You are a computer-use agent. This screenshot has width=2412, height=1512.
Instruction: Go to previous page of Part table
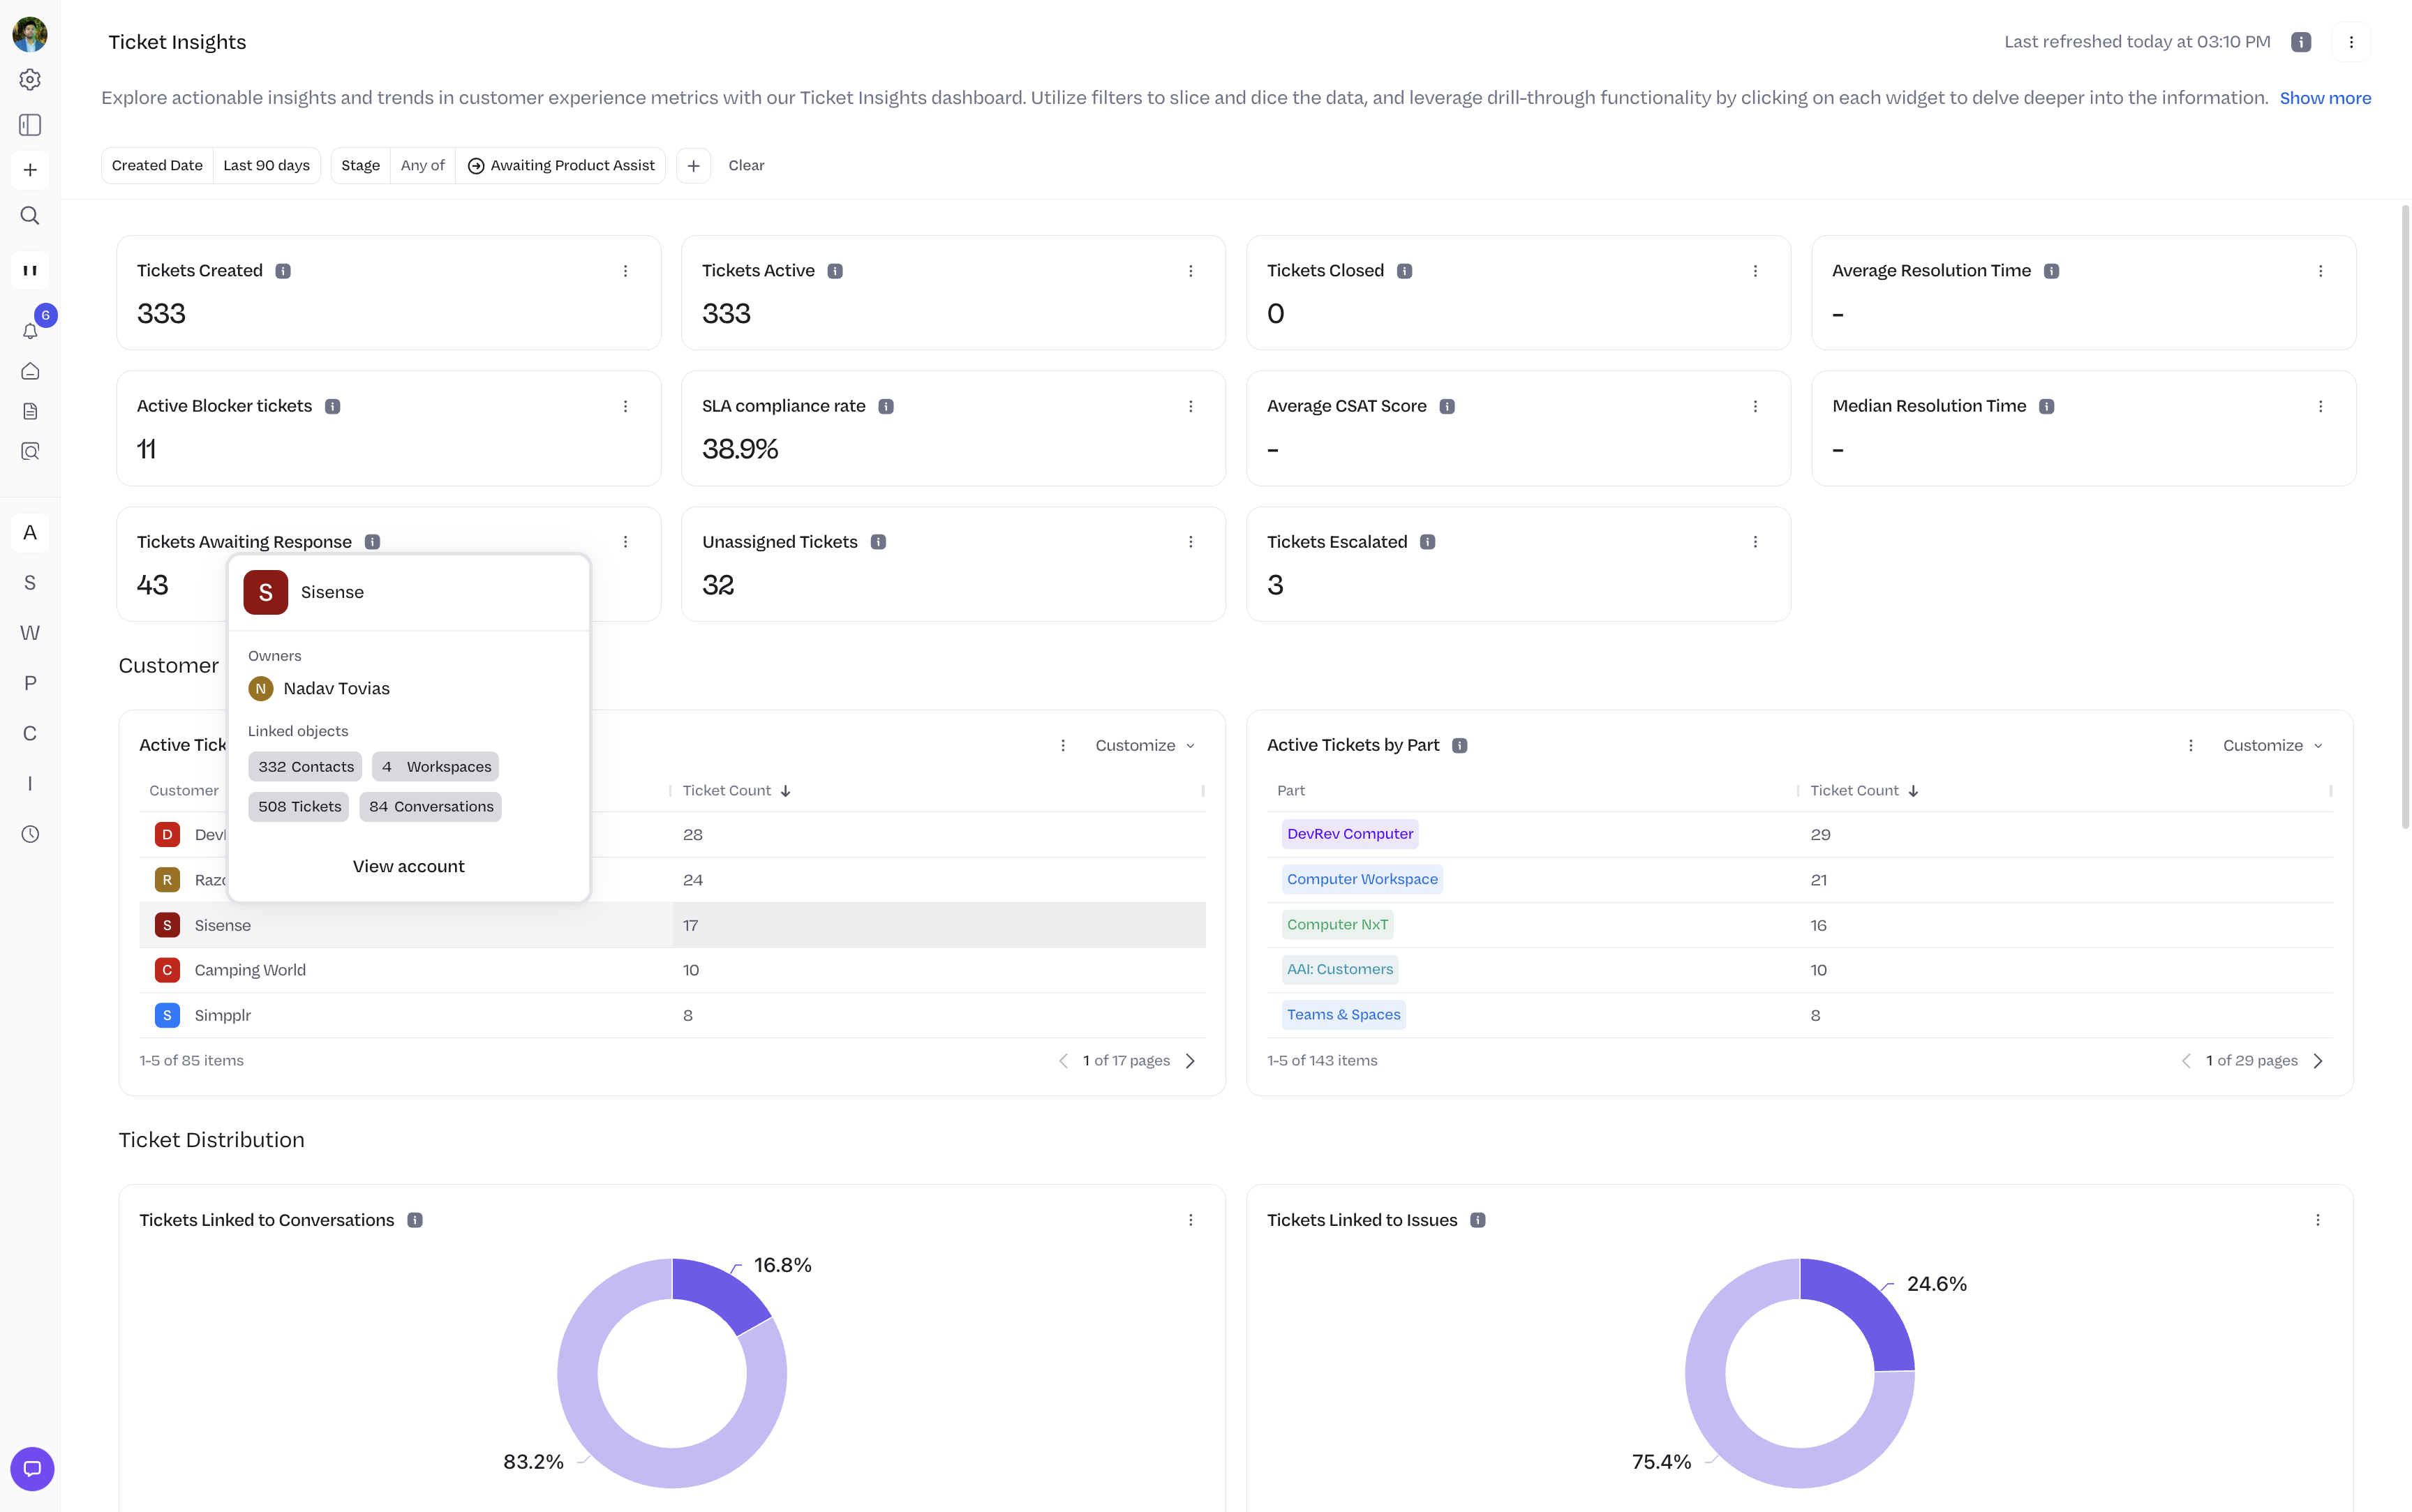coord(2186,1061)
